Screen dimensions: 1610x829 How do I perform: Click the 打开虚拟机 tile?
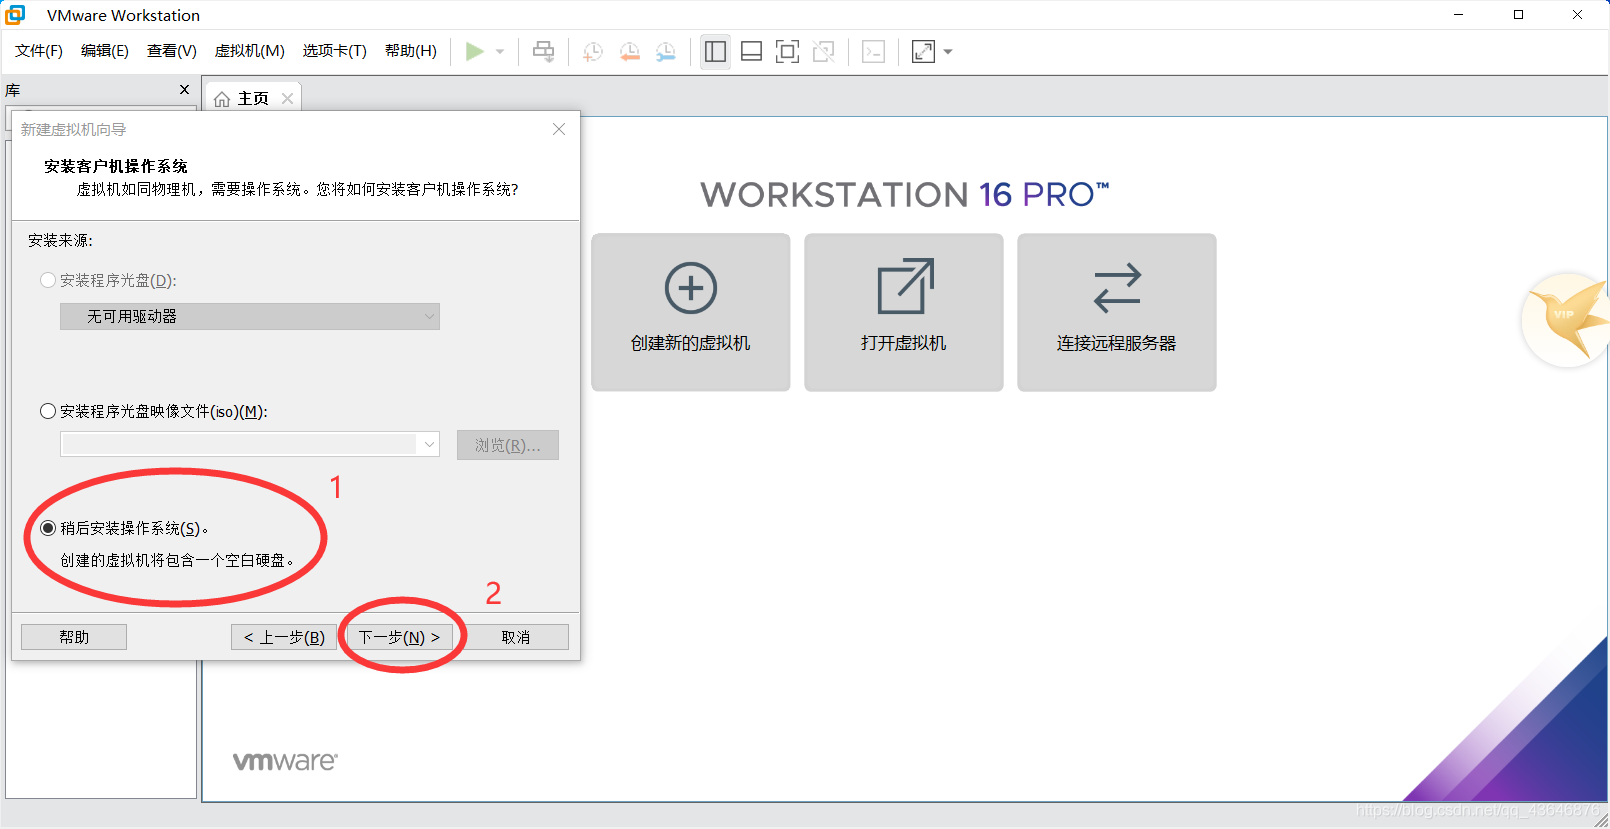(x=904, y=312)
